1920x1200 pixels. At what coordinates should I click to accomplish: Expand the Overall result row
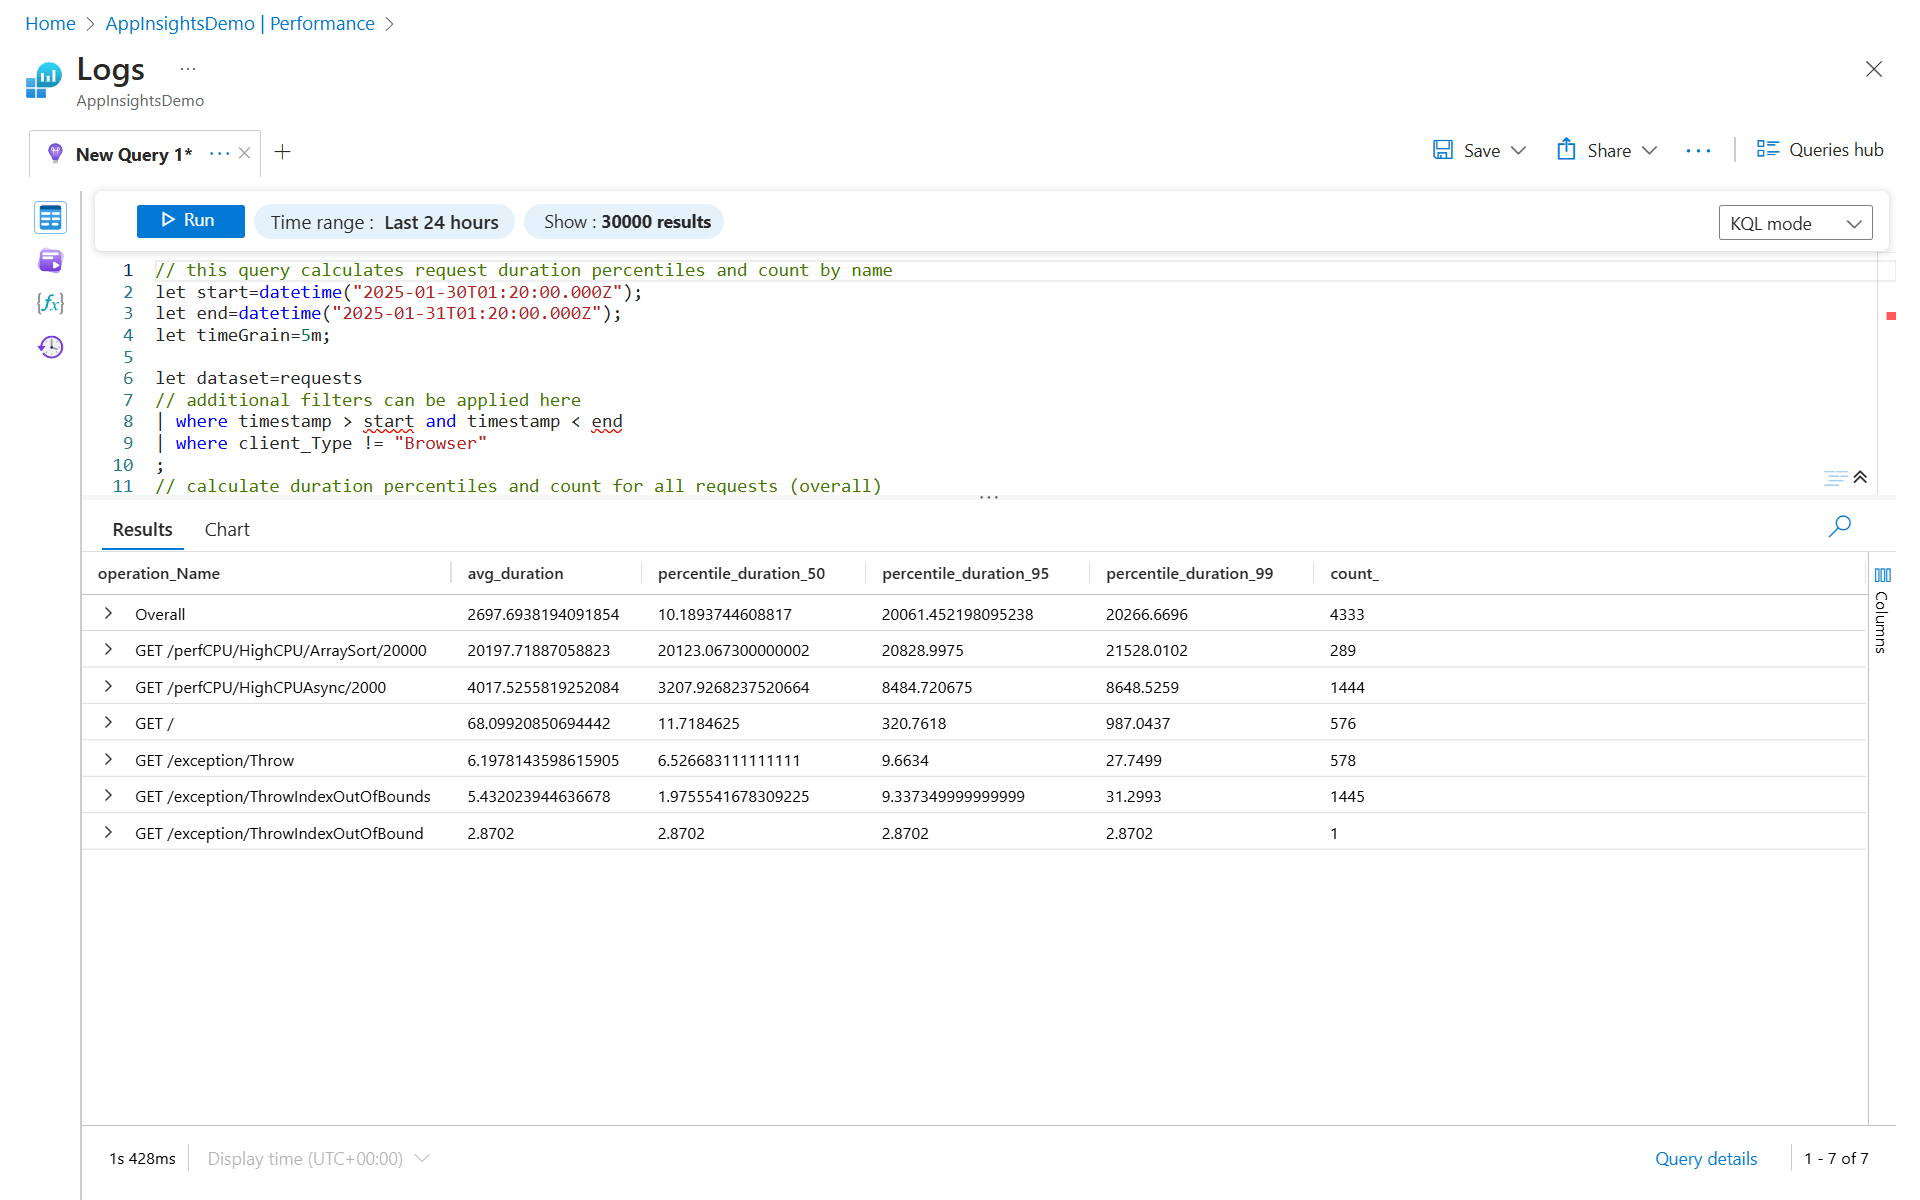coord(108,614)
